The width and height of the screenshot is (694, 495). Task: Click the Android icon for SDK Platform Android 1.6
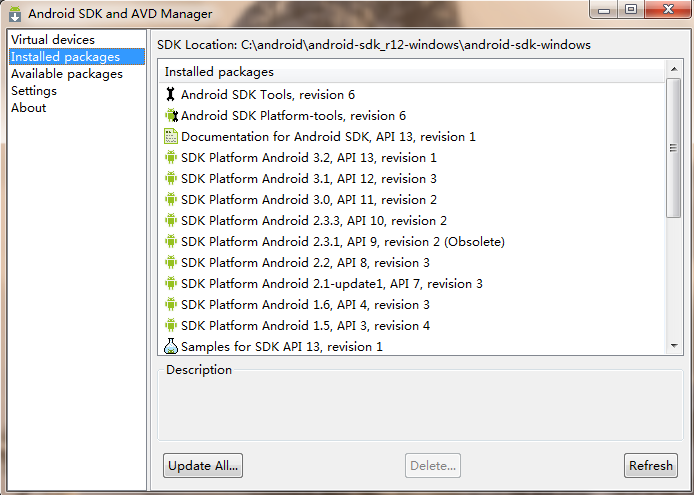(x=170, y=305)
